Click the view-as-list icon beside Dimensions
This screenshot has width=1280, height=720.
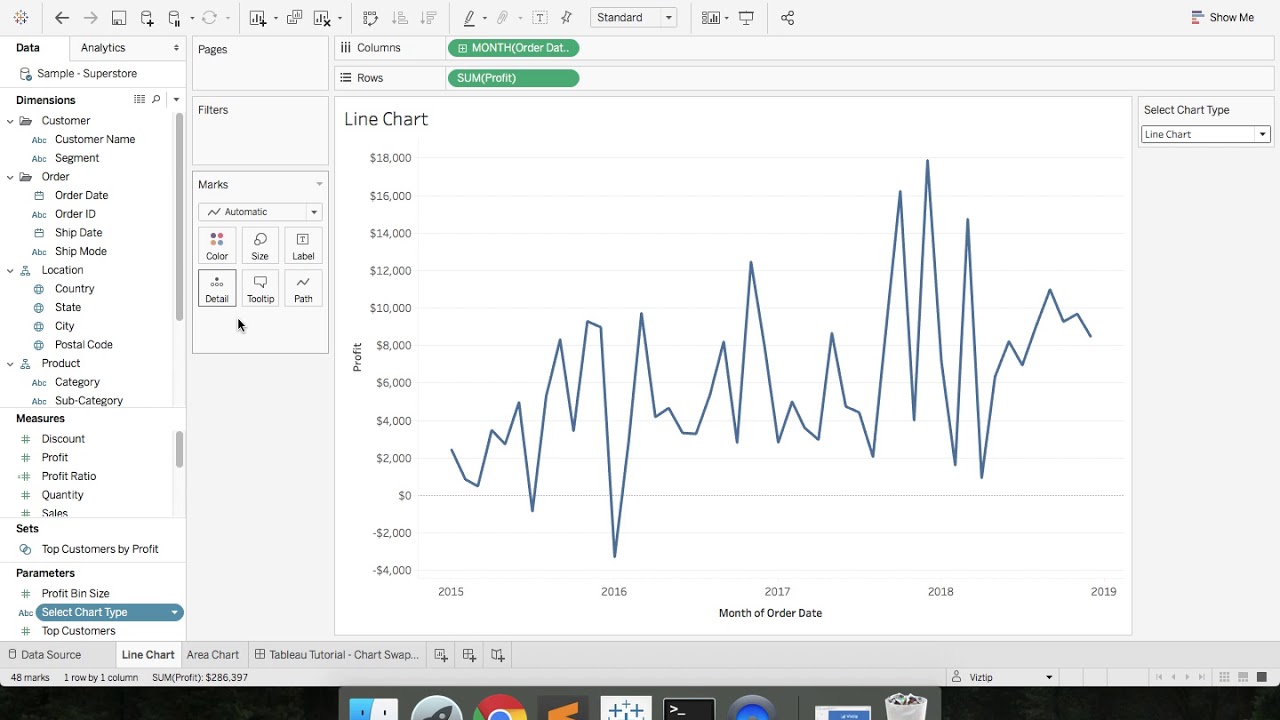coord(140,100)
